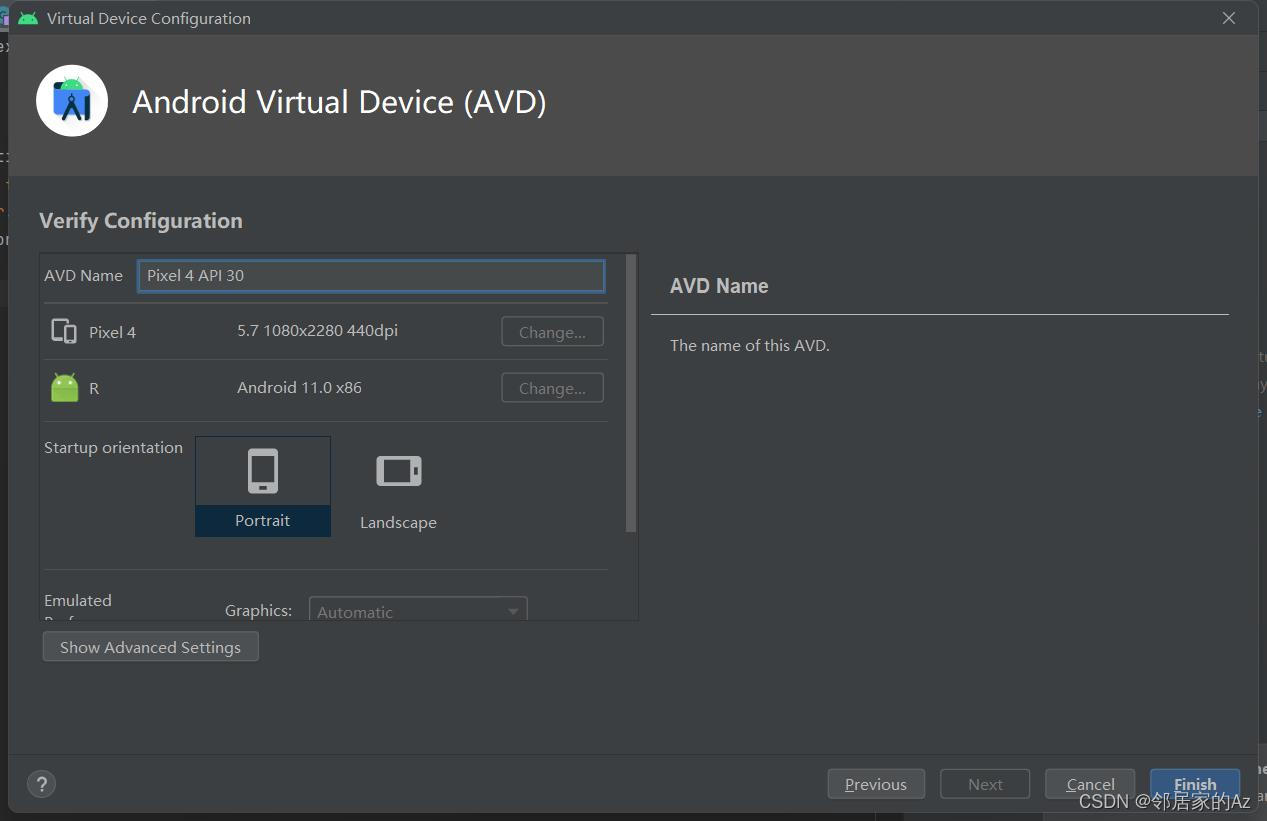Change the Android 11.0 x86 system image
1267x821 pixels.
552,388
